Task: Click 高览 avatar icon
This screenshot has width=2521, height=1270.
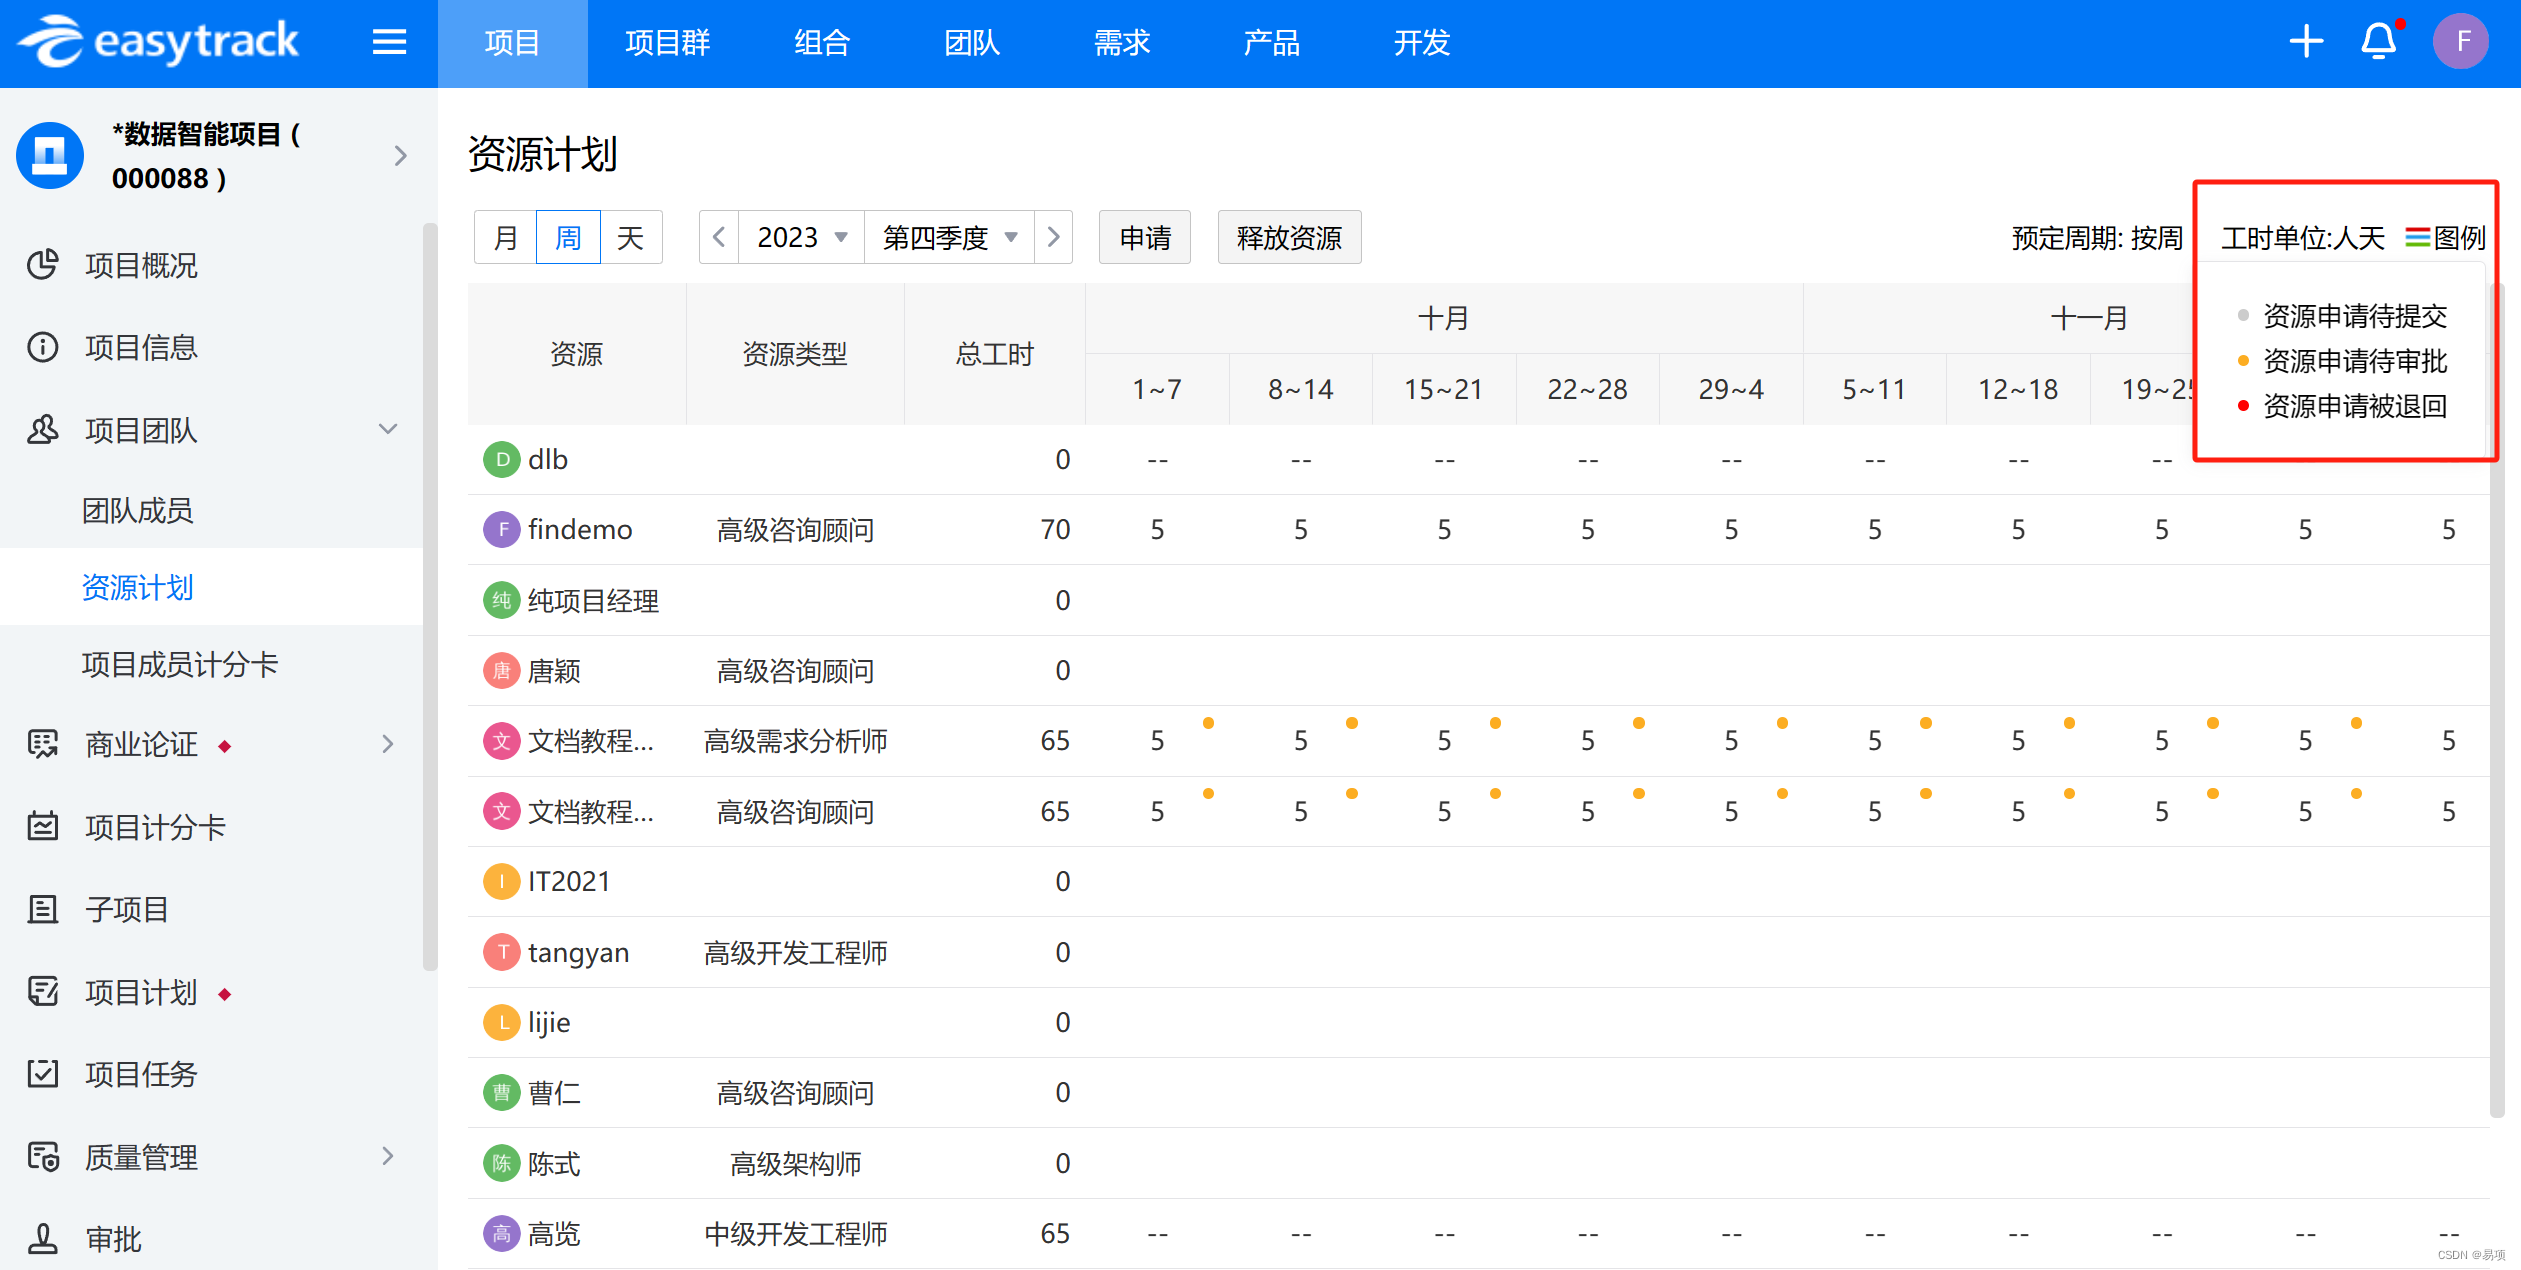Action: tap(502, 1234)
